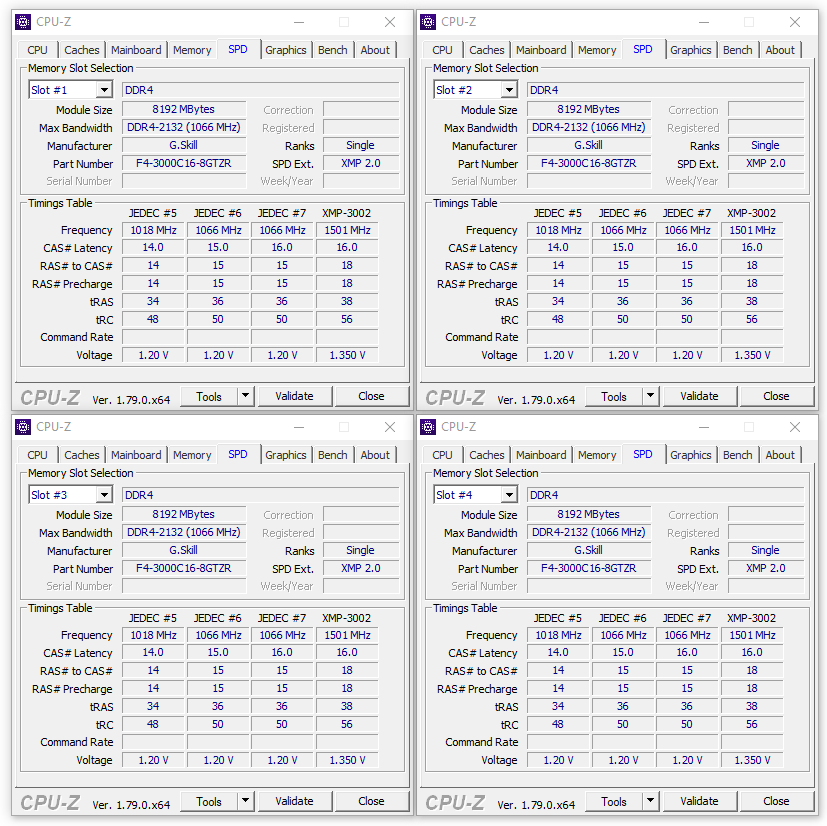This screenshot has height=826, width=827.
Task: Click Tools button in Slot #3 window
Action: coord(209,801)
